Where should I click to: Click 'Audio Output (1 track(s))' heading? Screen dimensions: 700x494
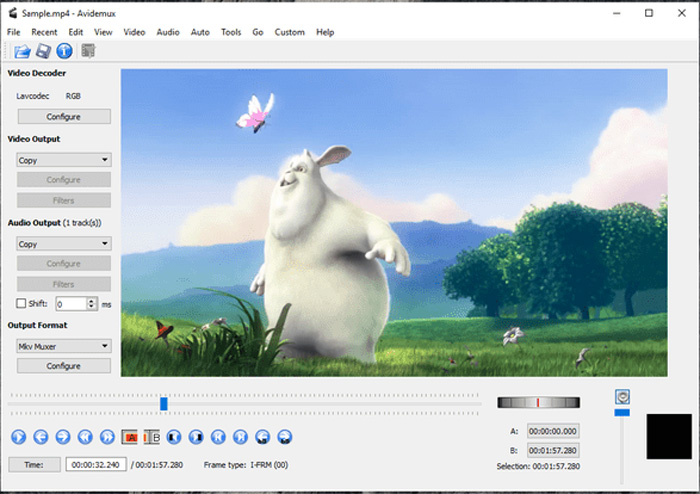(x=54, y=223)
